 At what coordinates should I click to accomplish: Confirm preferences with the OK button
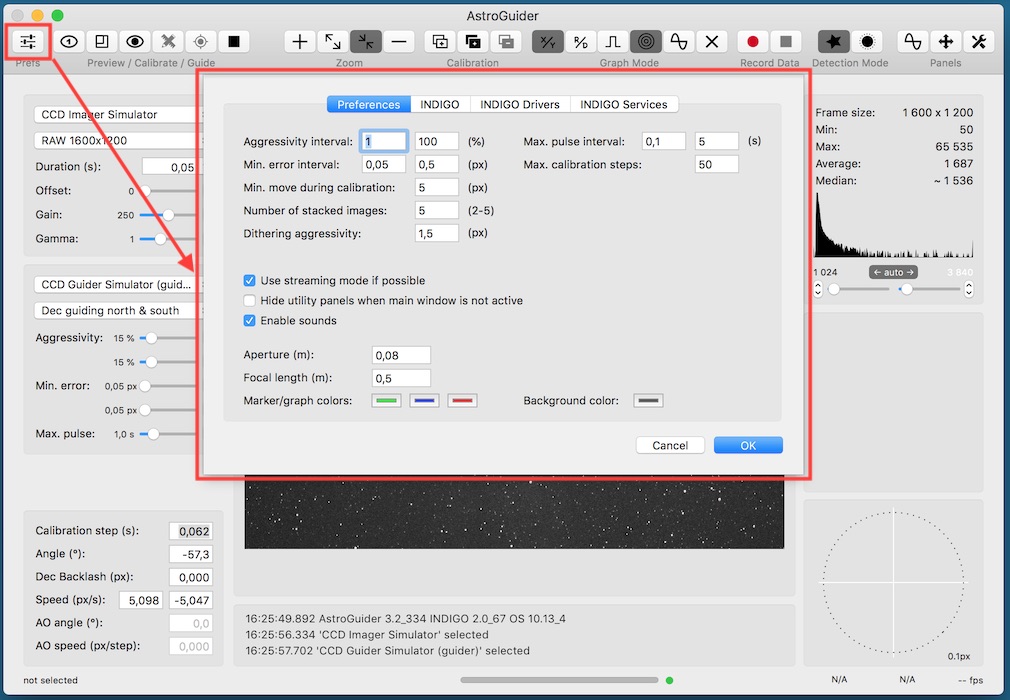coord(748,445)
